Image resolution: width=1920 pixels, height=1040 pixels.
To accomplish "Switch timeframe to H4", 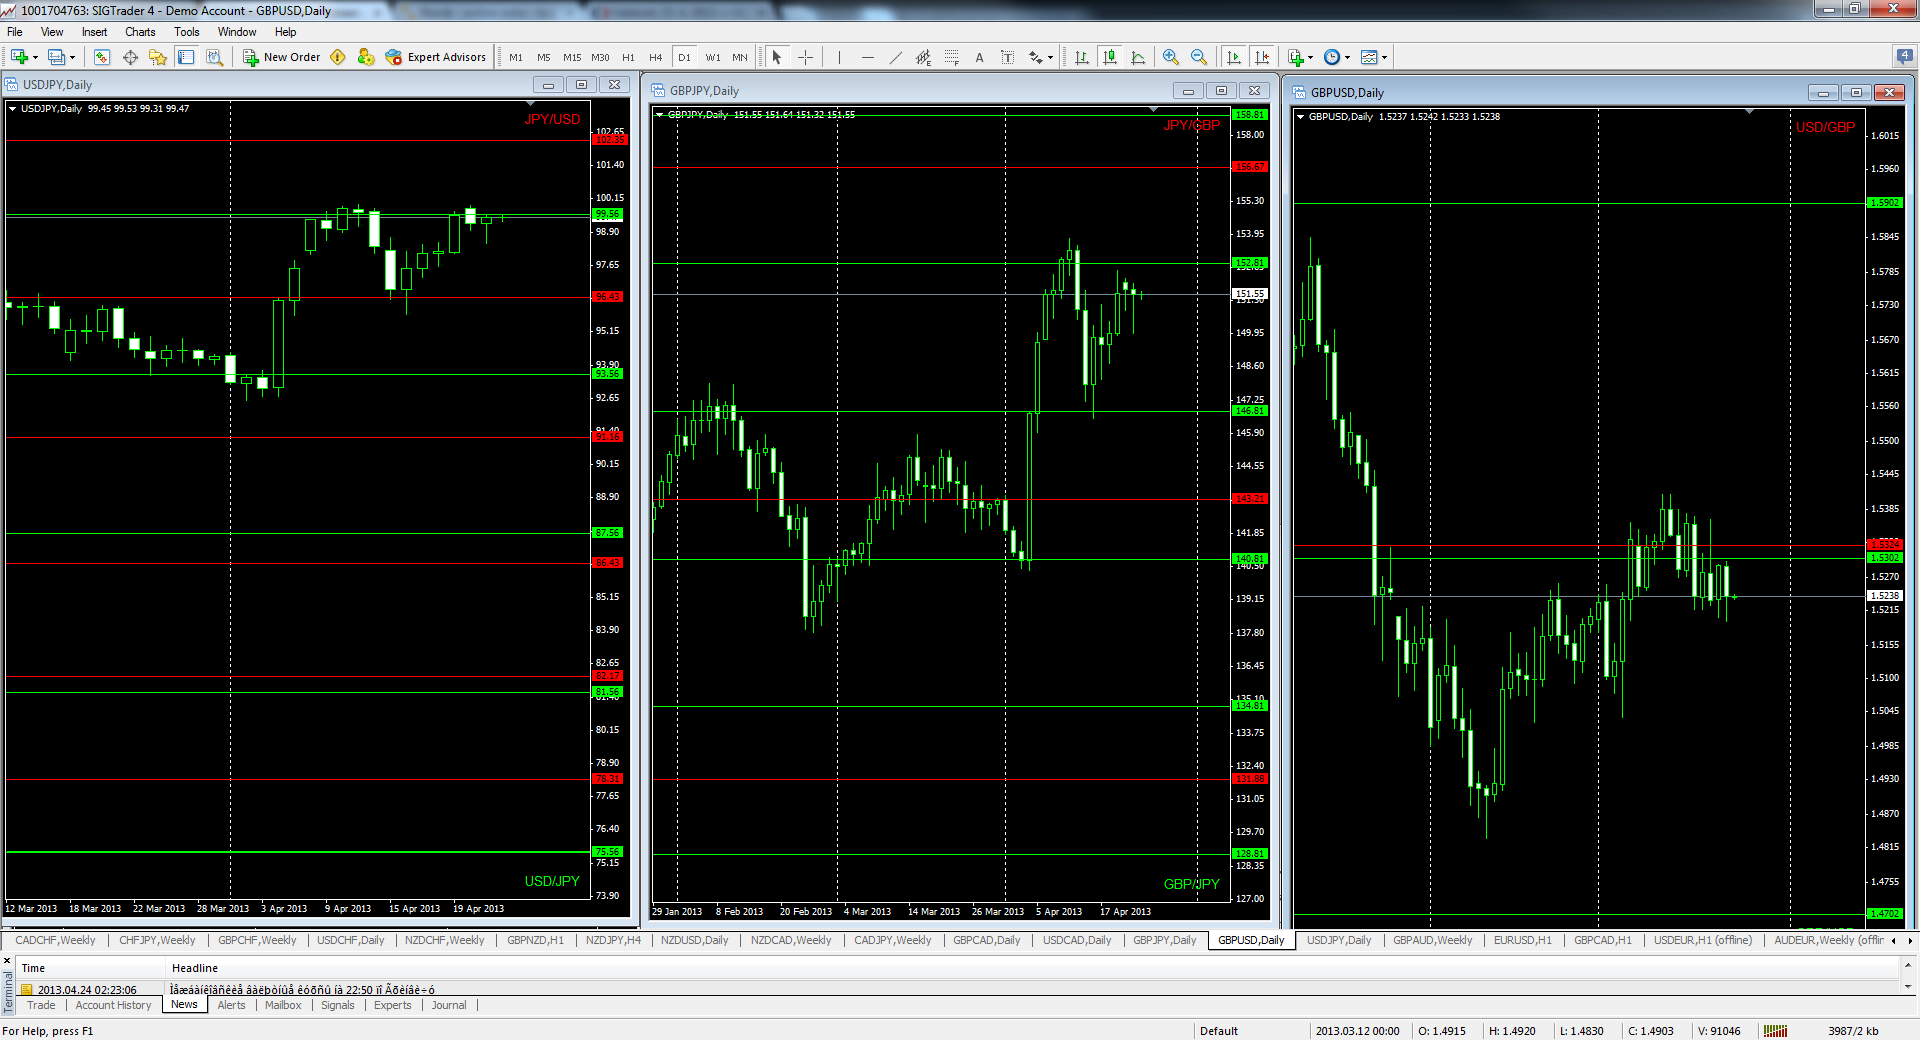I will coord(656,57).
